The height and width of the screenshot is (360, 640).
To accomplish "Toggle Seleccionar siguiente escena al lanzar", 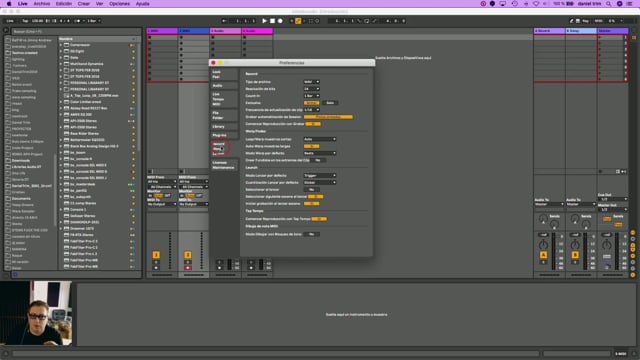I will coord(316,197).
